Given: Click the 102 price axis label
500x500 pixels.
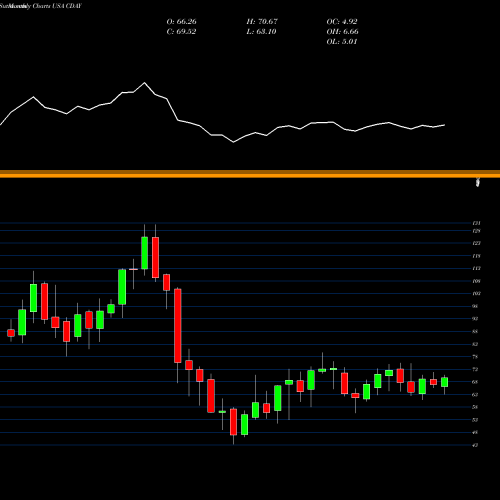Looking at the screenshot, I should (x=477, y=294).
